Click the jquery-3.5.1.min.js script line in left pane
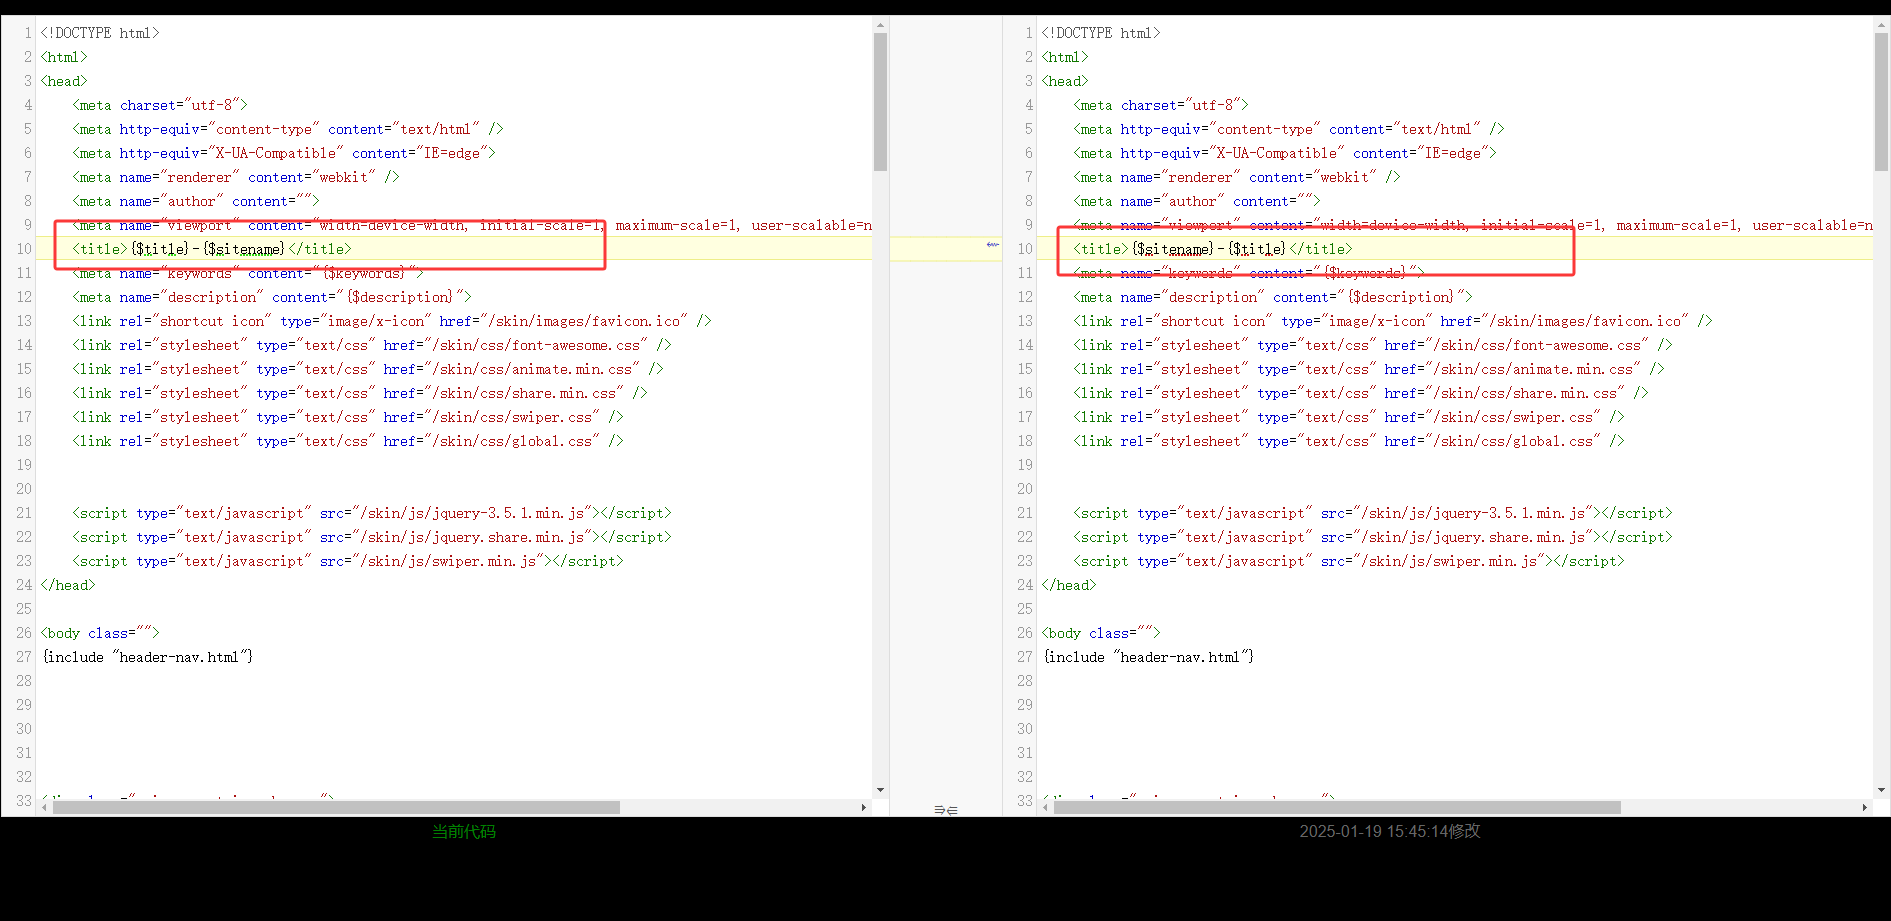The height and width of the screenshot is (921, 1891). click(372, 513)
